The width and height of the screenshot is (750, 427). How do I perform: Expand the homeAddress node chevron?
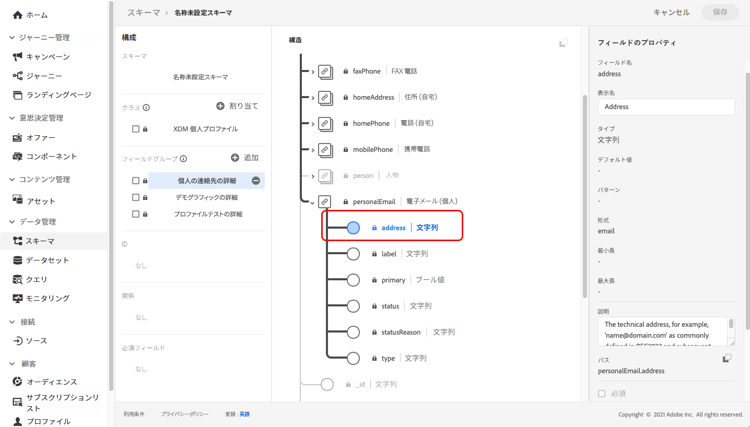click(312, 98)
